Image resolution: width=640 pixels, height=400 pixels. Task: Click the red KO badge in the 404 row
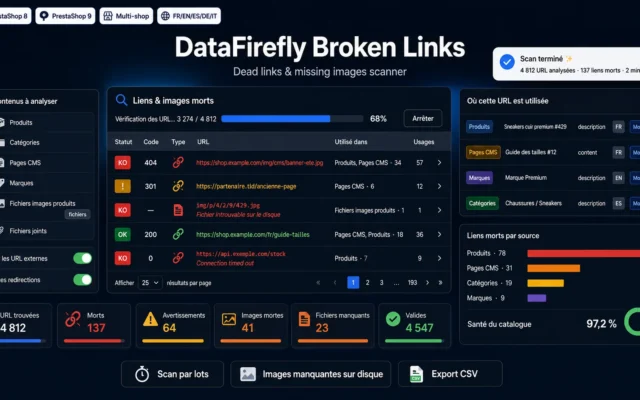coord(122,162)
